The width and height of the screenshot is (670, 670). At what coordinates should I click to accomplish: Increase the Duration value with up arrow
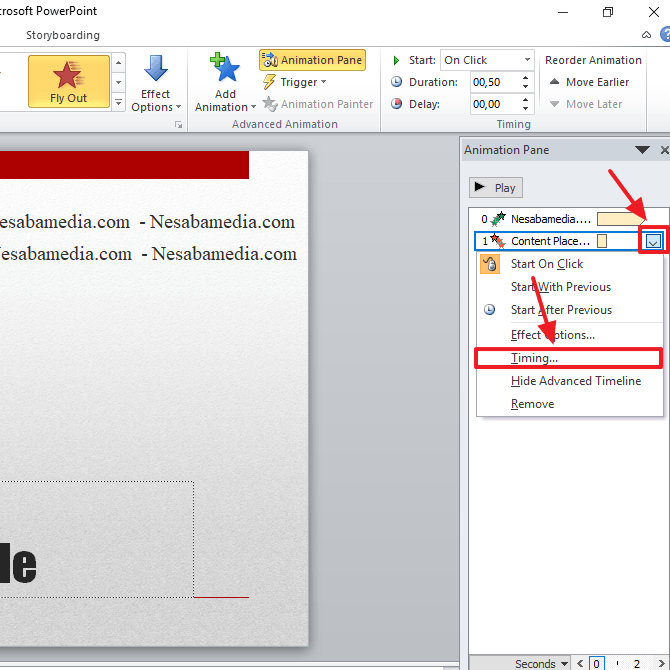[x=526, y=78]
